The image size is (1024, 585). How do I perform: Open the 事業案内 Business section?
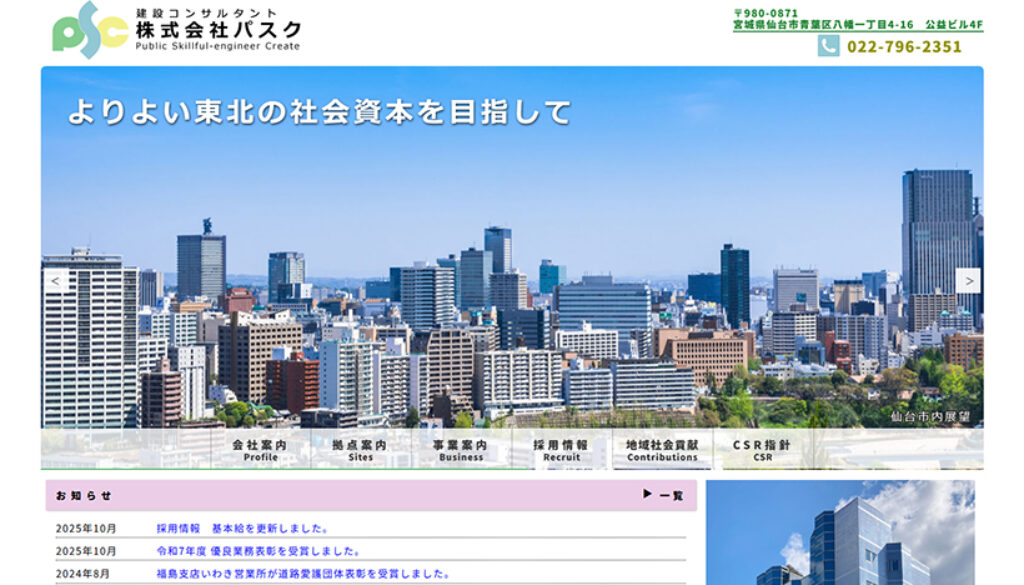coord(460,450)
